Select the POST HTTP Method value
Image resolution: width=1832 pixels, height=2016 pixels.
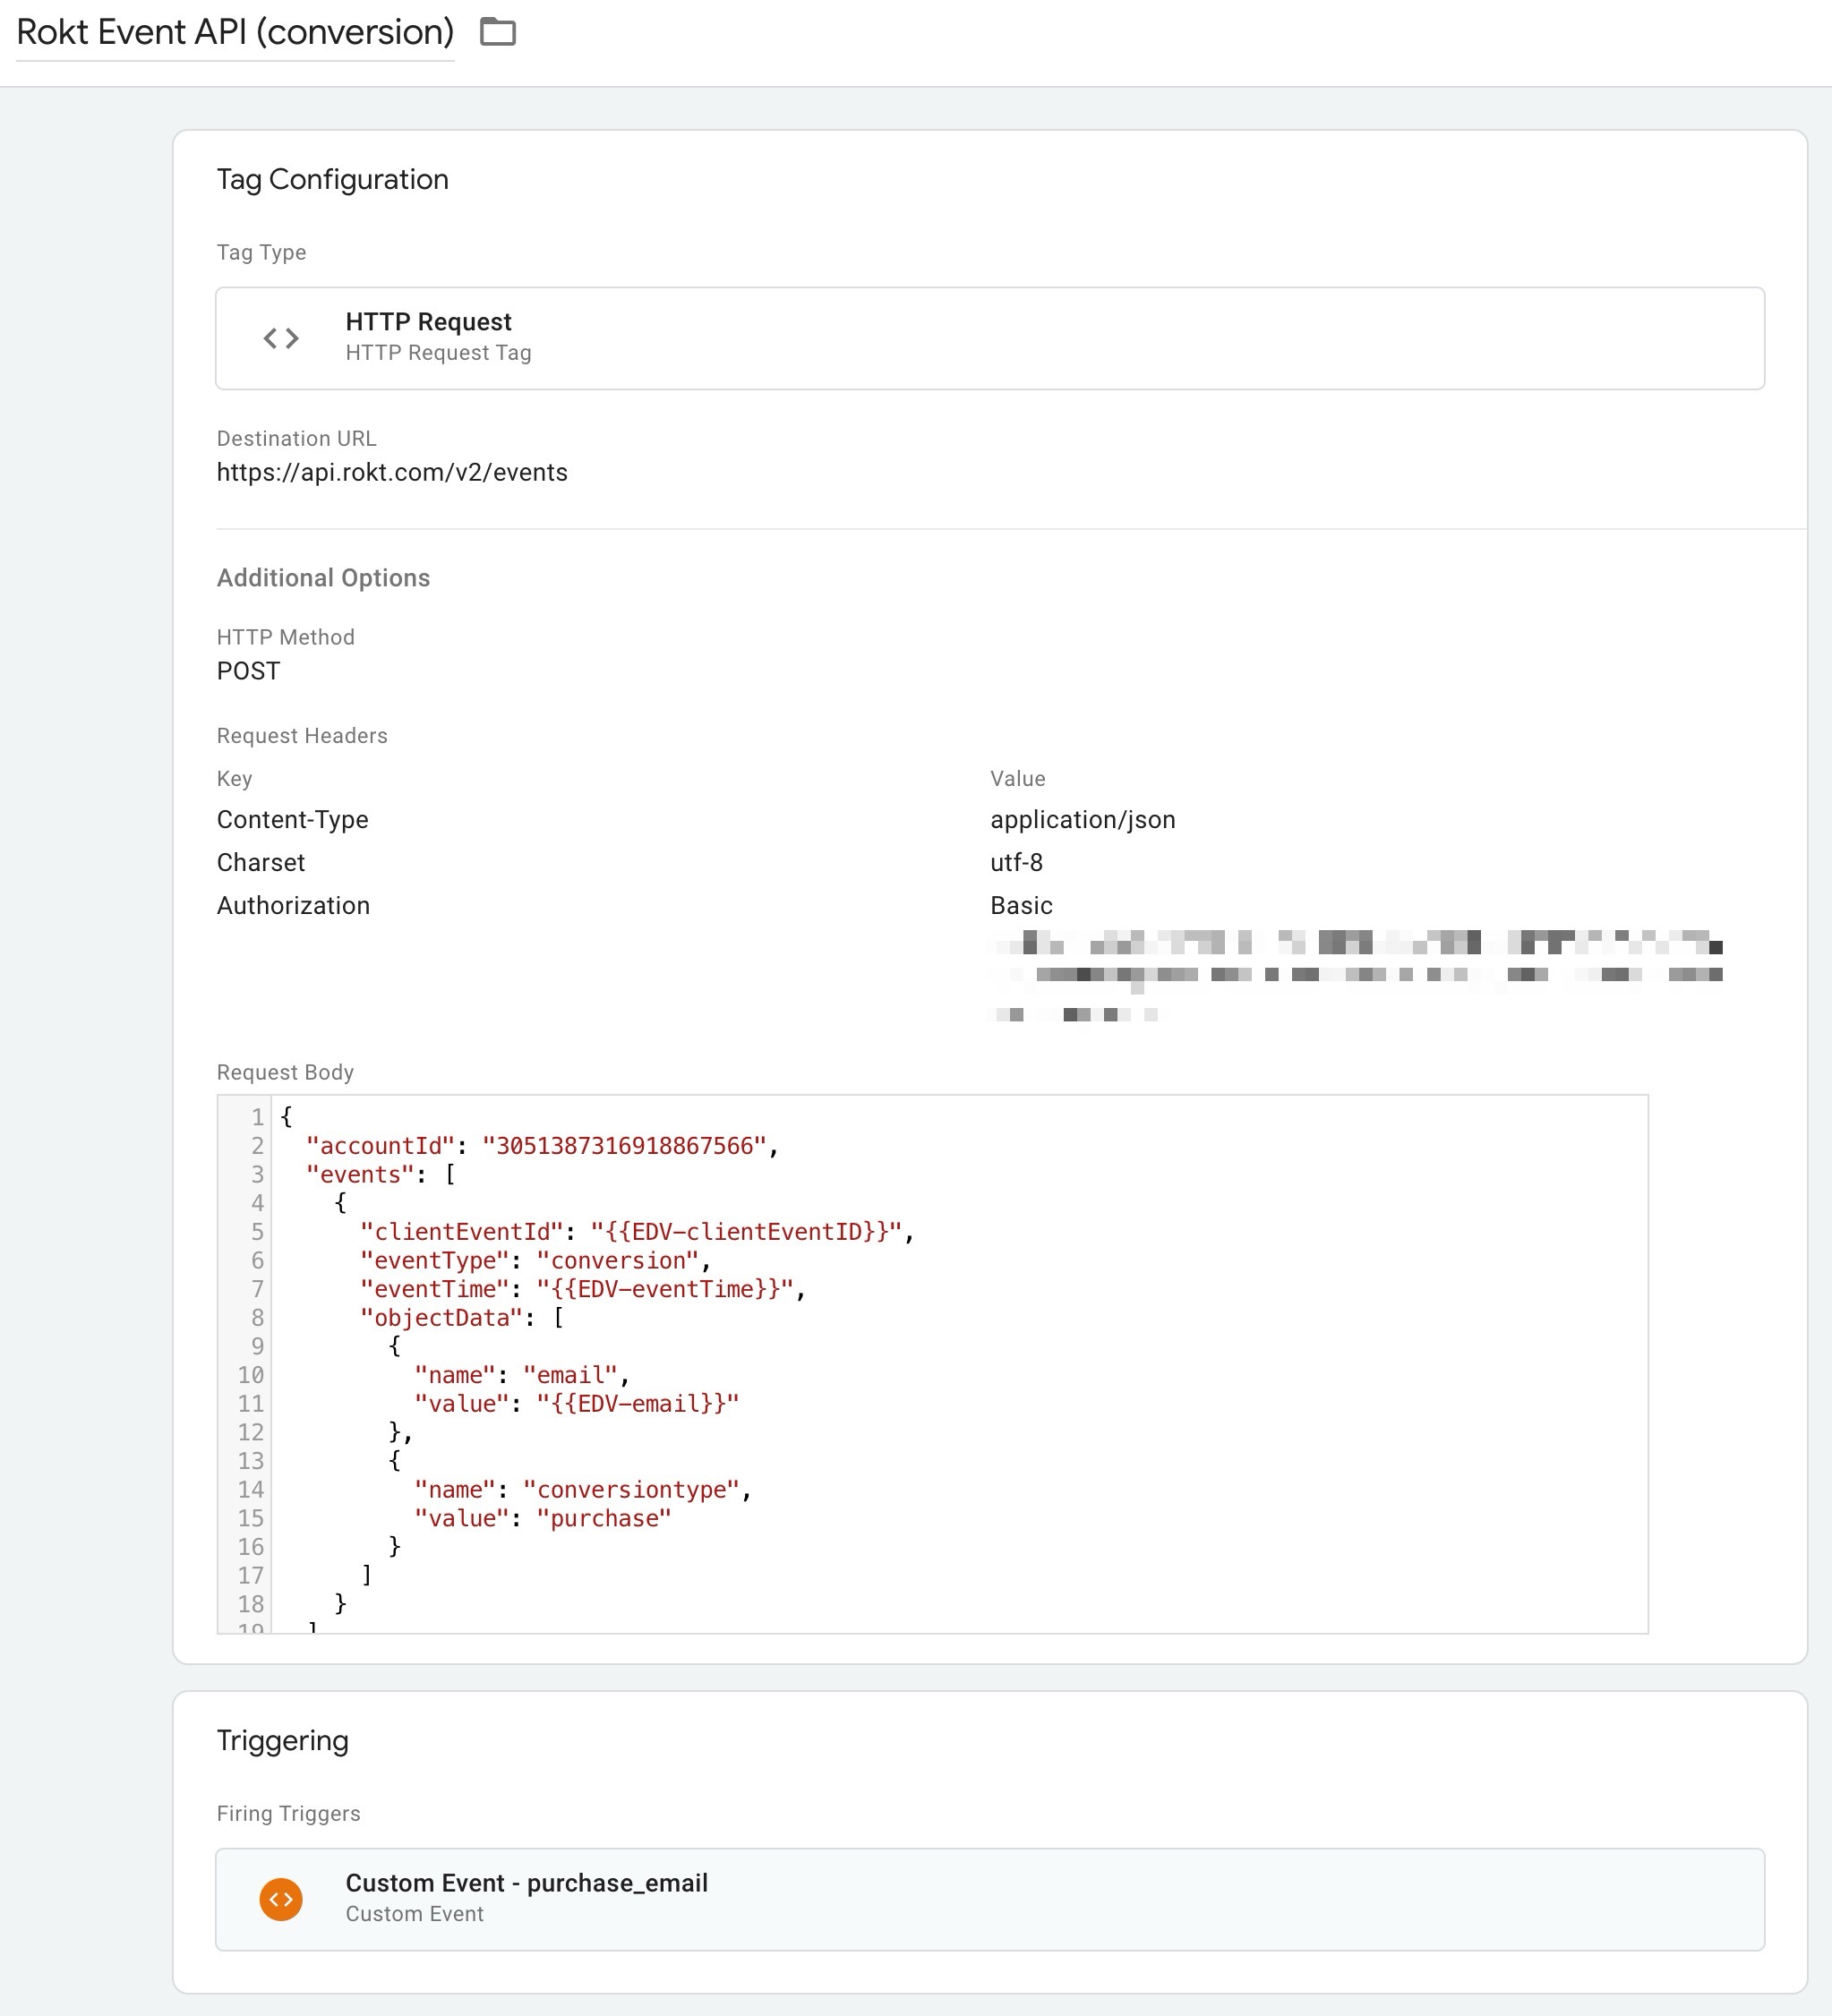(248, 671)
